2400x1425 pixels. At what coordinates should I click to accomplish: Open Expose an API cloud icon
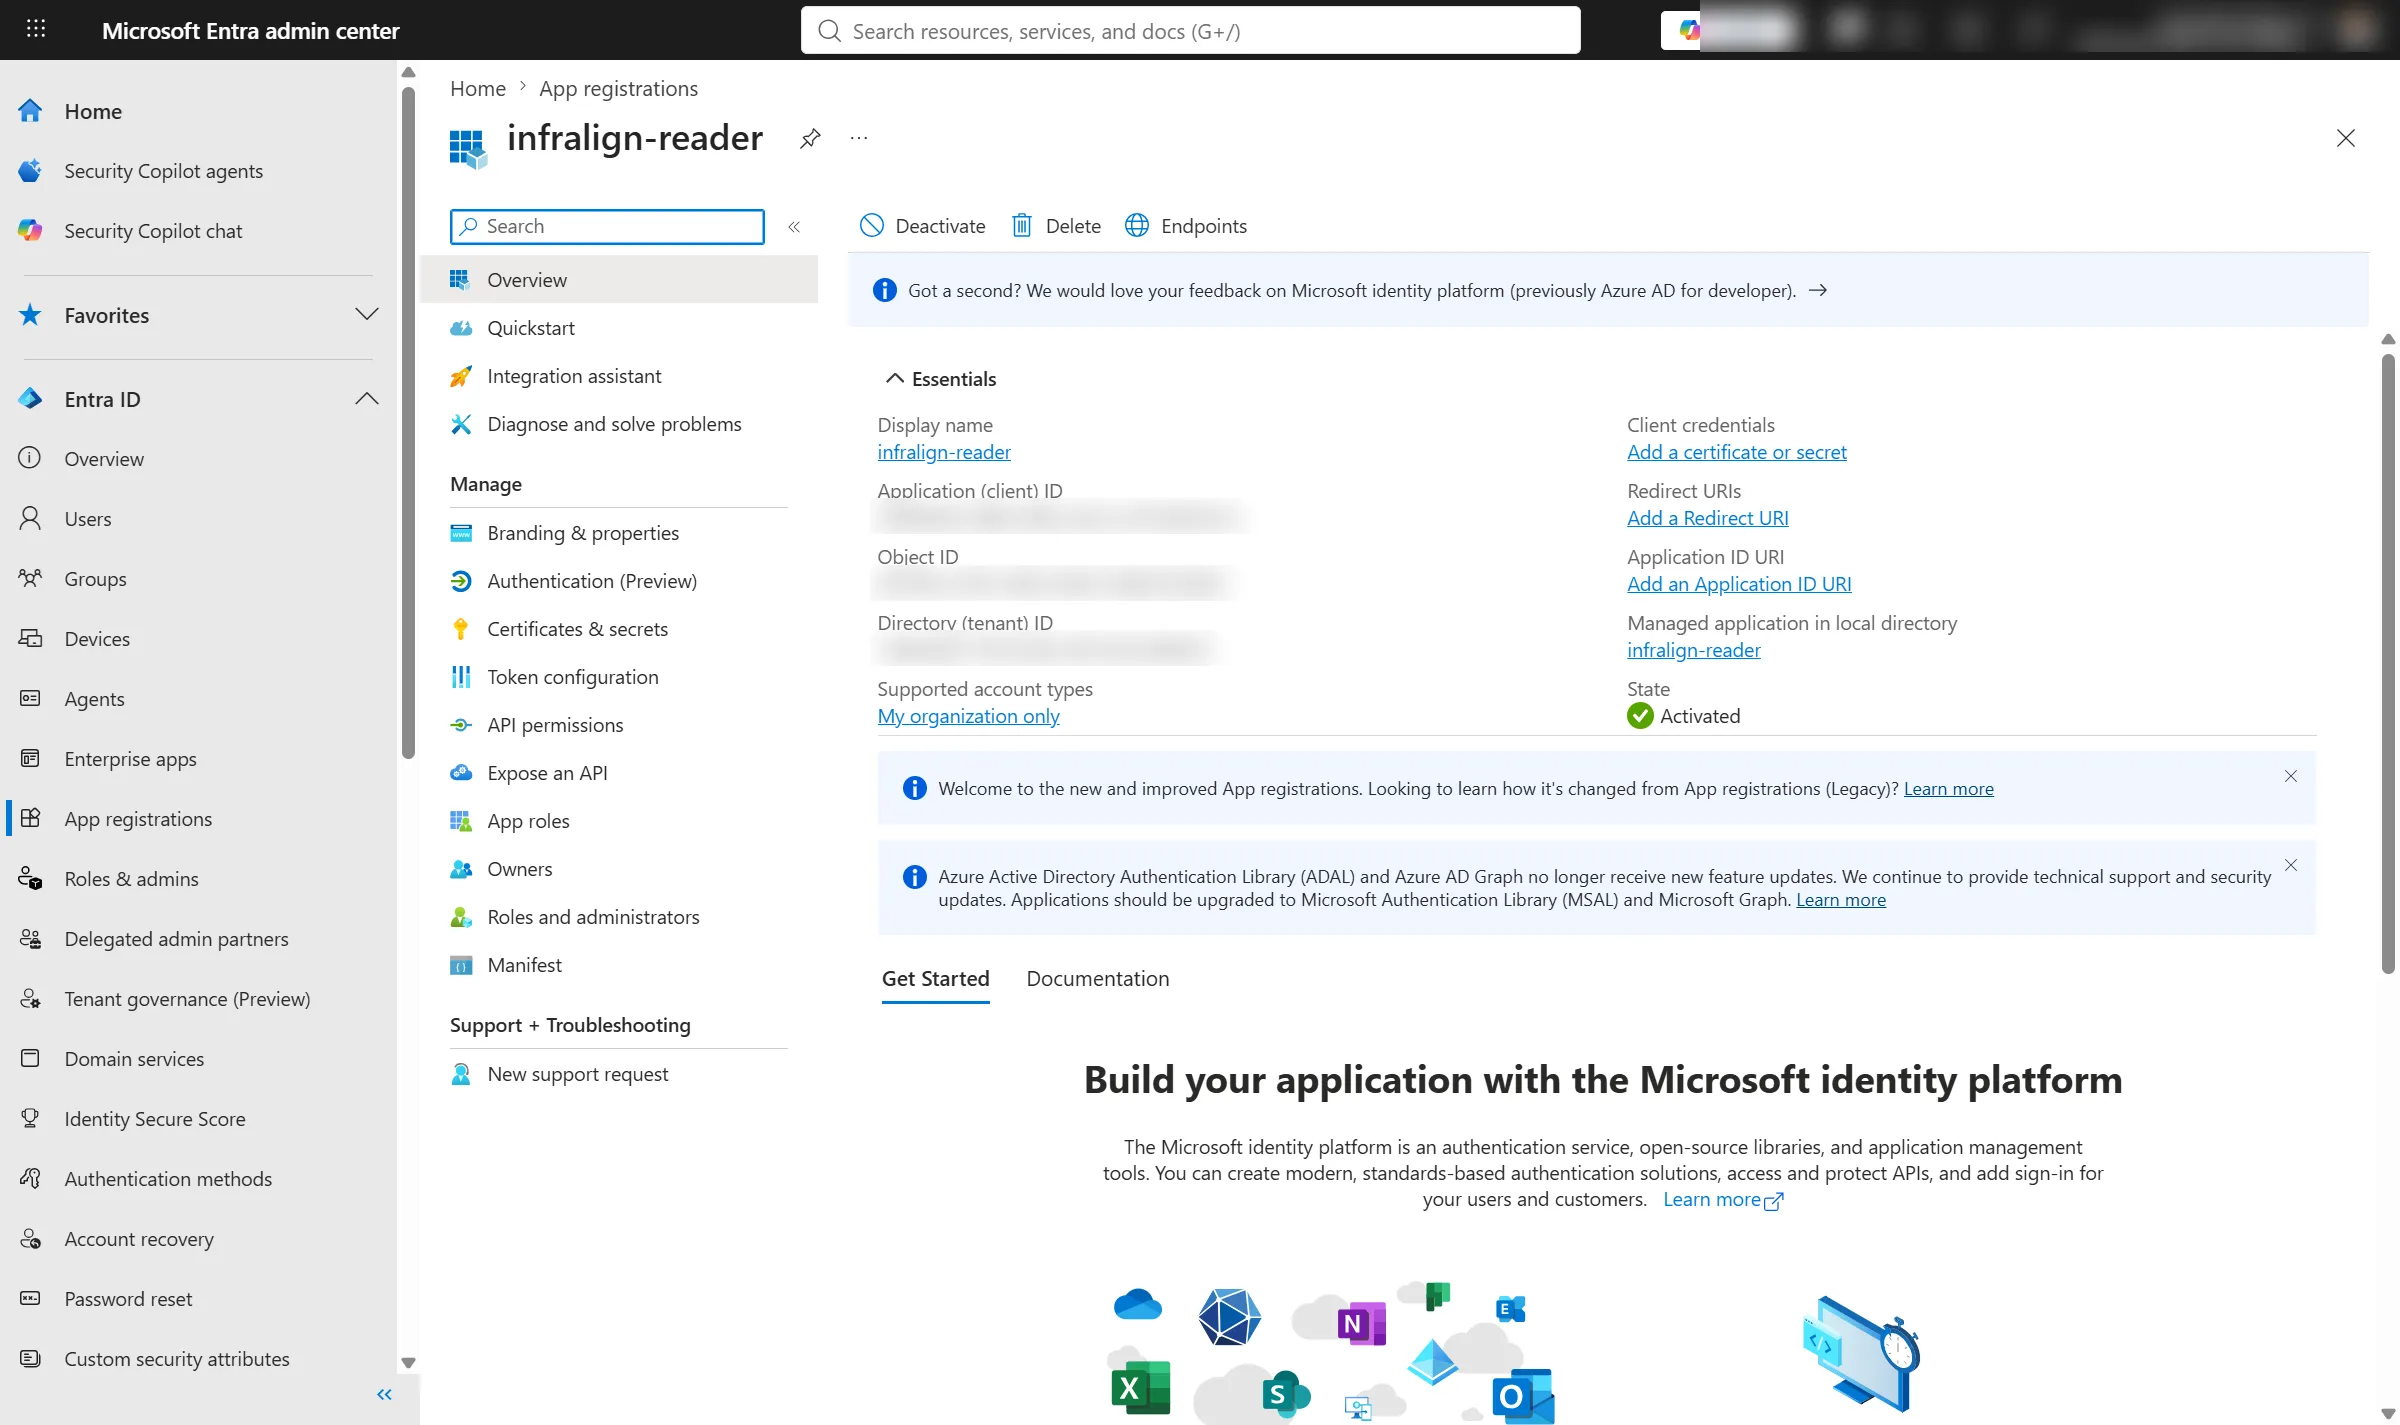(x=461, y=773)
